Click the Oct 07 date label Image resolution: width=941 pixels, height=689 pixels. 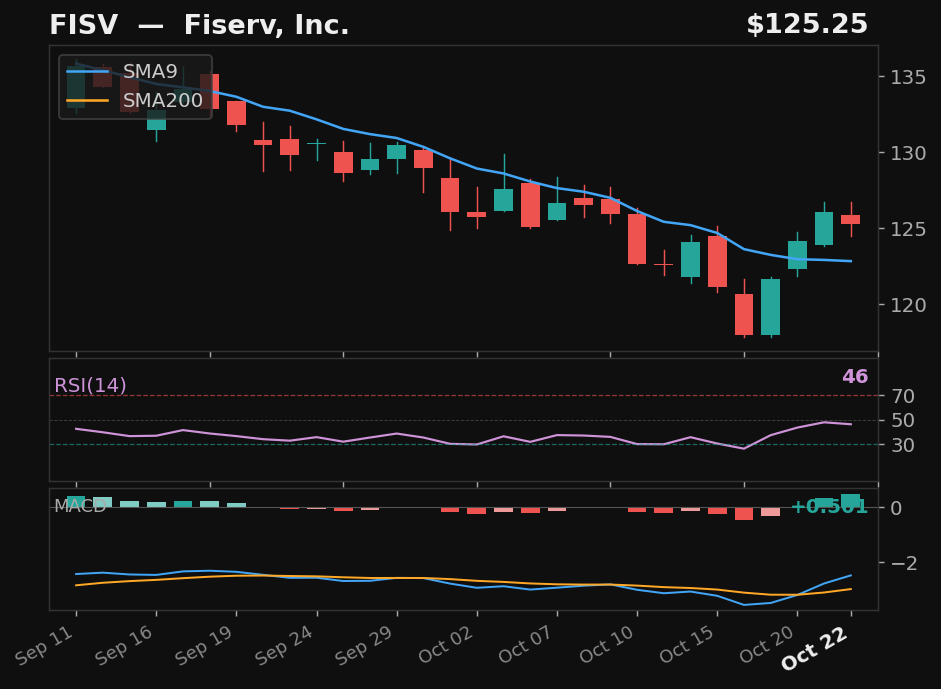tap(526, 644)
